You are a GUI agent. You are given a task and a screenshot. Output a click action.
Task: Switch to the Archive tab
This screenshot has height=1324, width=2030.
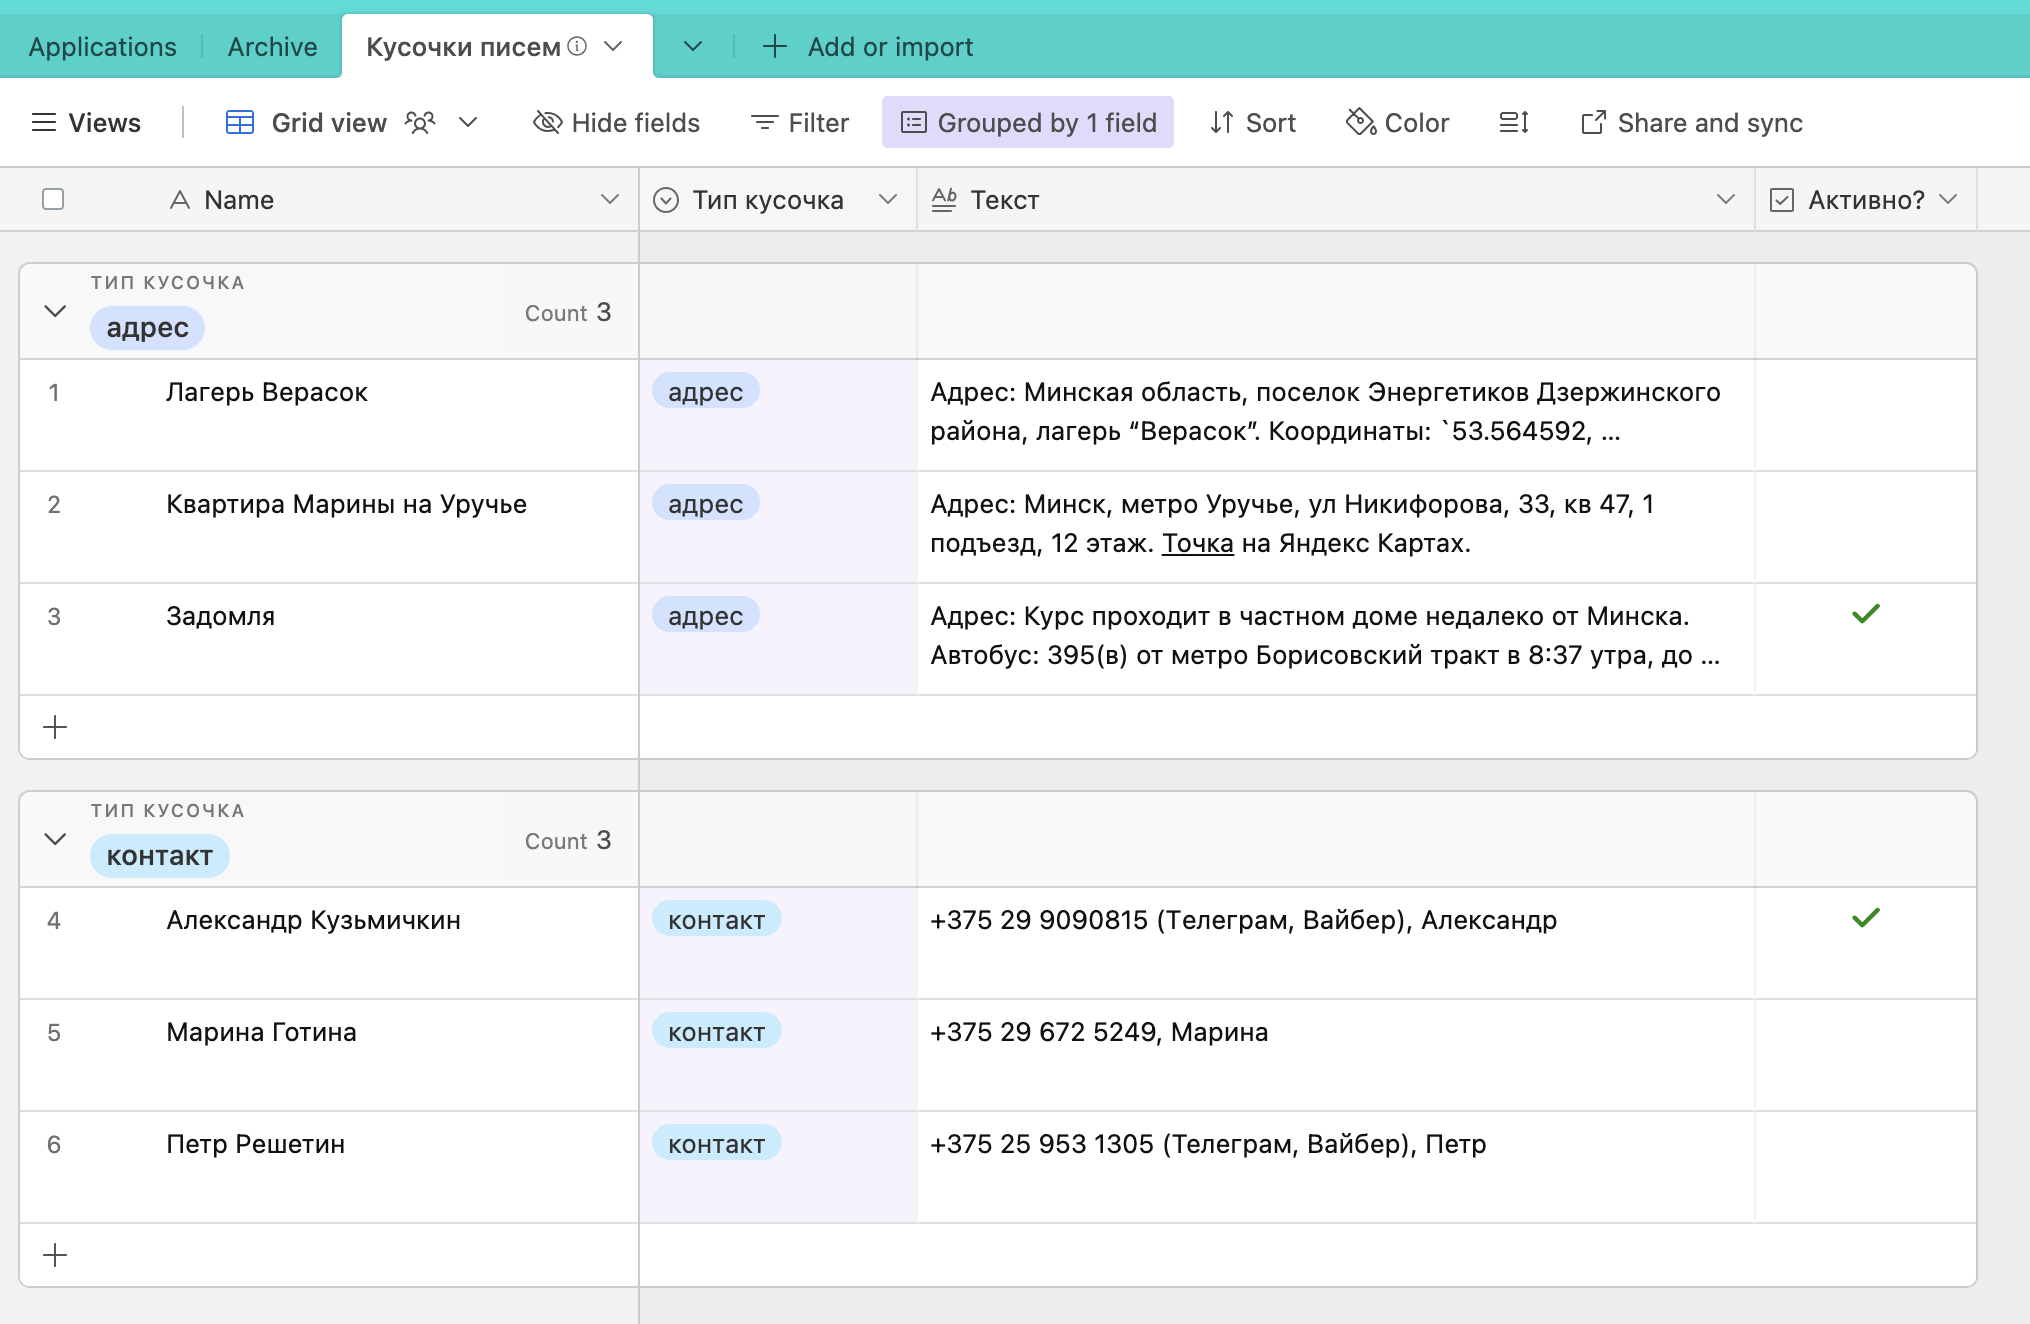(x=272, y=47)
